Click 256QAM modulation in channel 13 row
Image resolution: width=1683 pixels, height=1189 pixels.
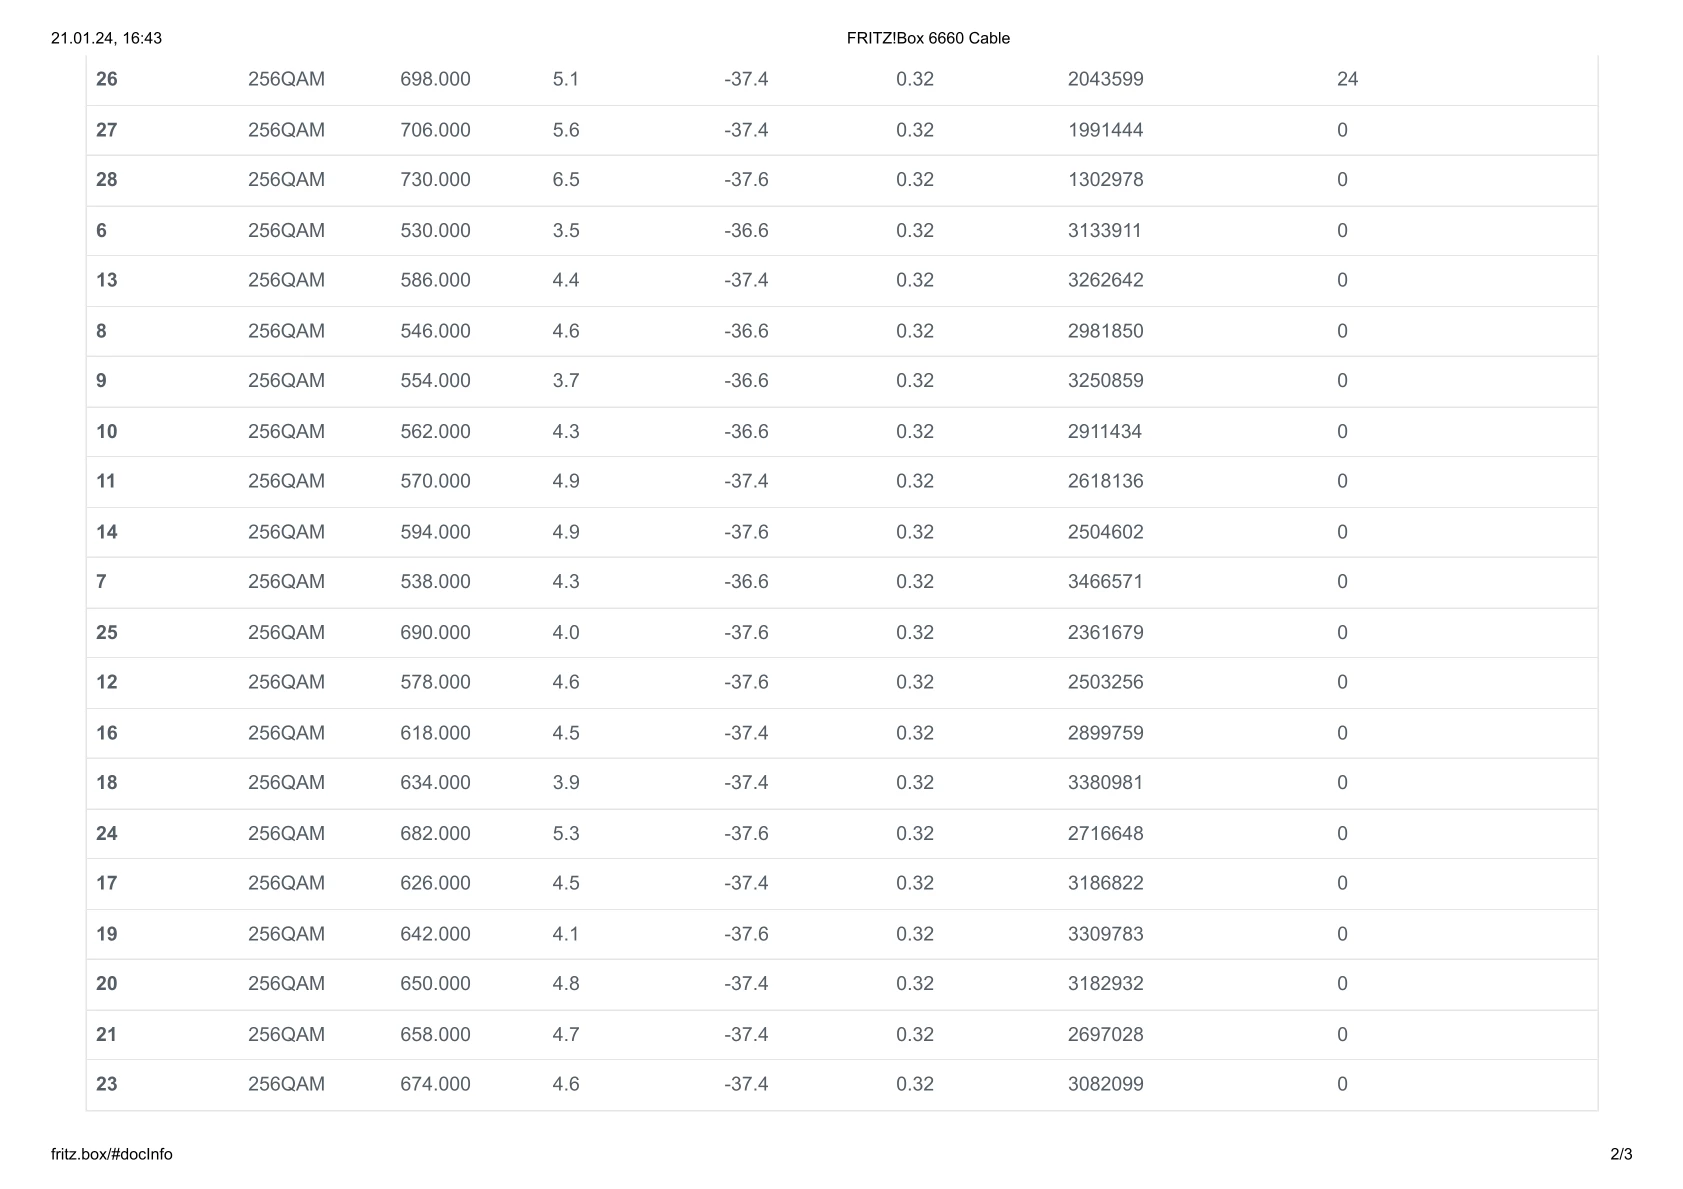click(286, 280)
